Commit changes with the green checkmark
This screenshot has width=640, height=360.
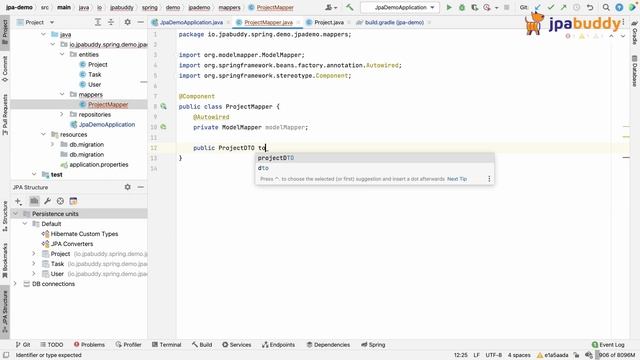551,7
